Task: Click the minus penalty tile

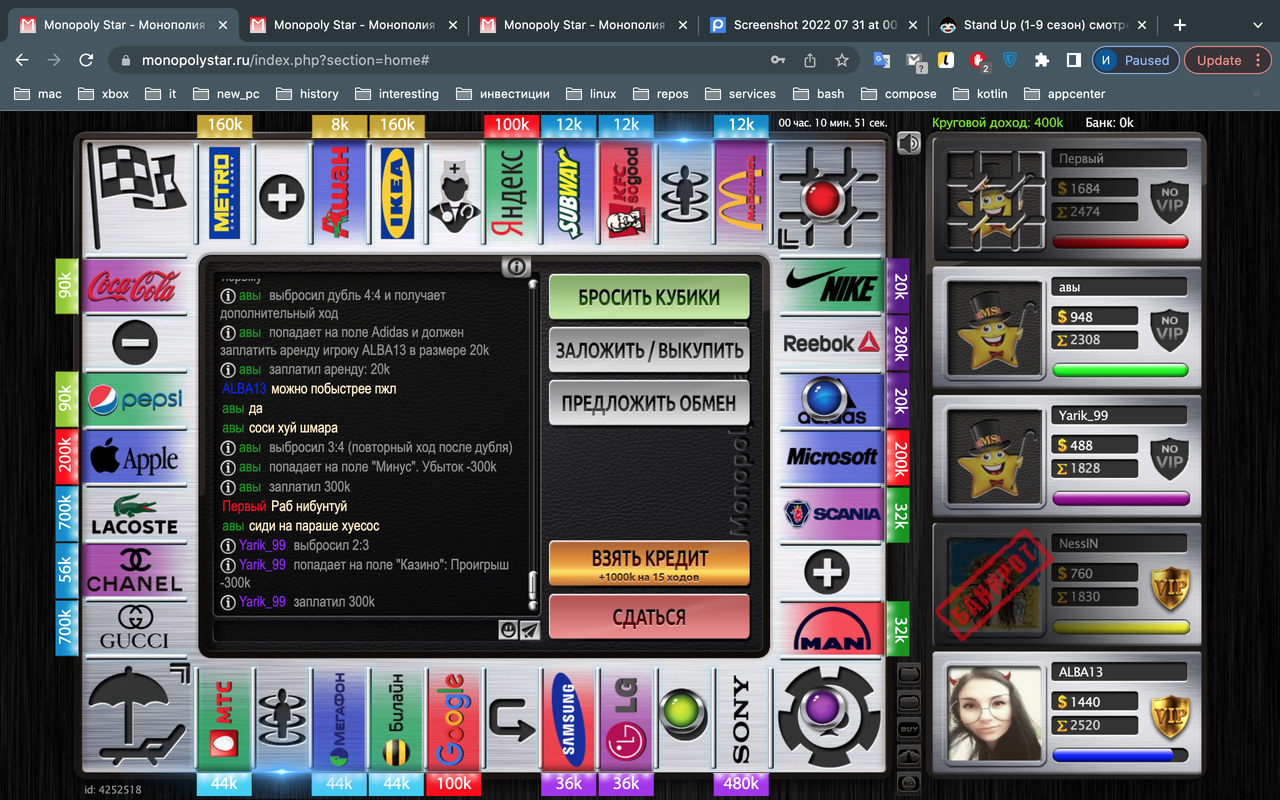Action: point(134,343)
